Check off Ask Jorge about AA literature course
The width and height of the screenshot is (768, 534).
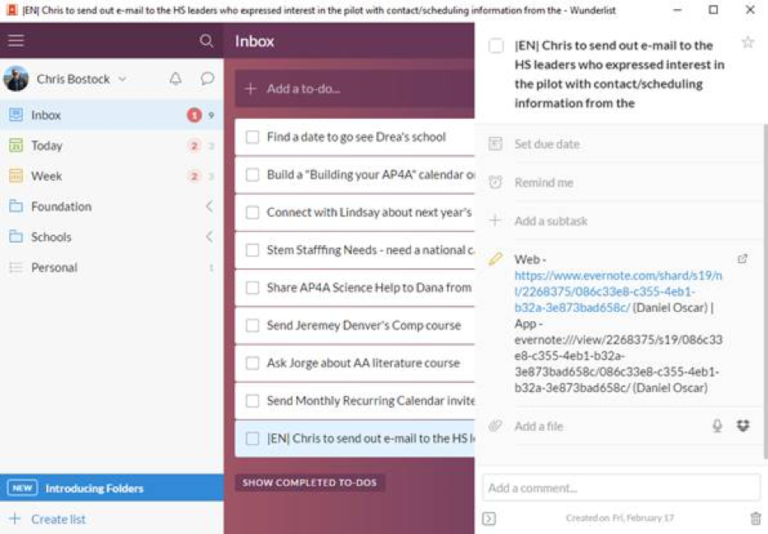(252, 364)
